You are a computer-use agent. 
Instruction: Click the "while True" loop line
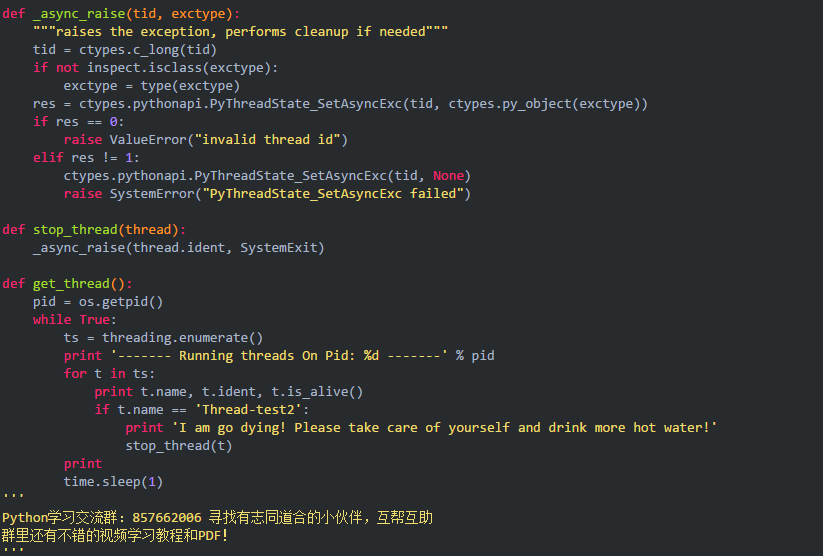75,319
